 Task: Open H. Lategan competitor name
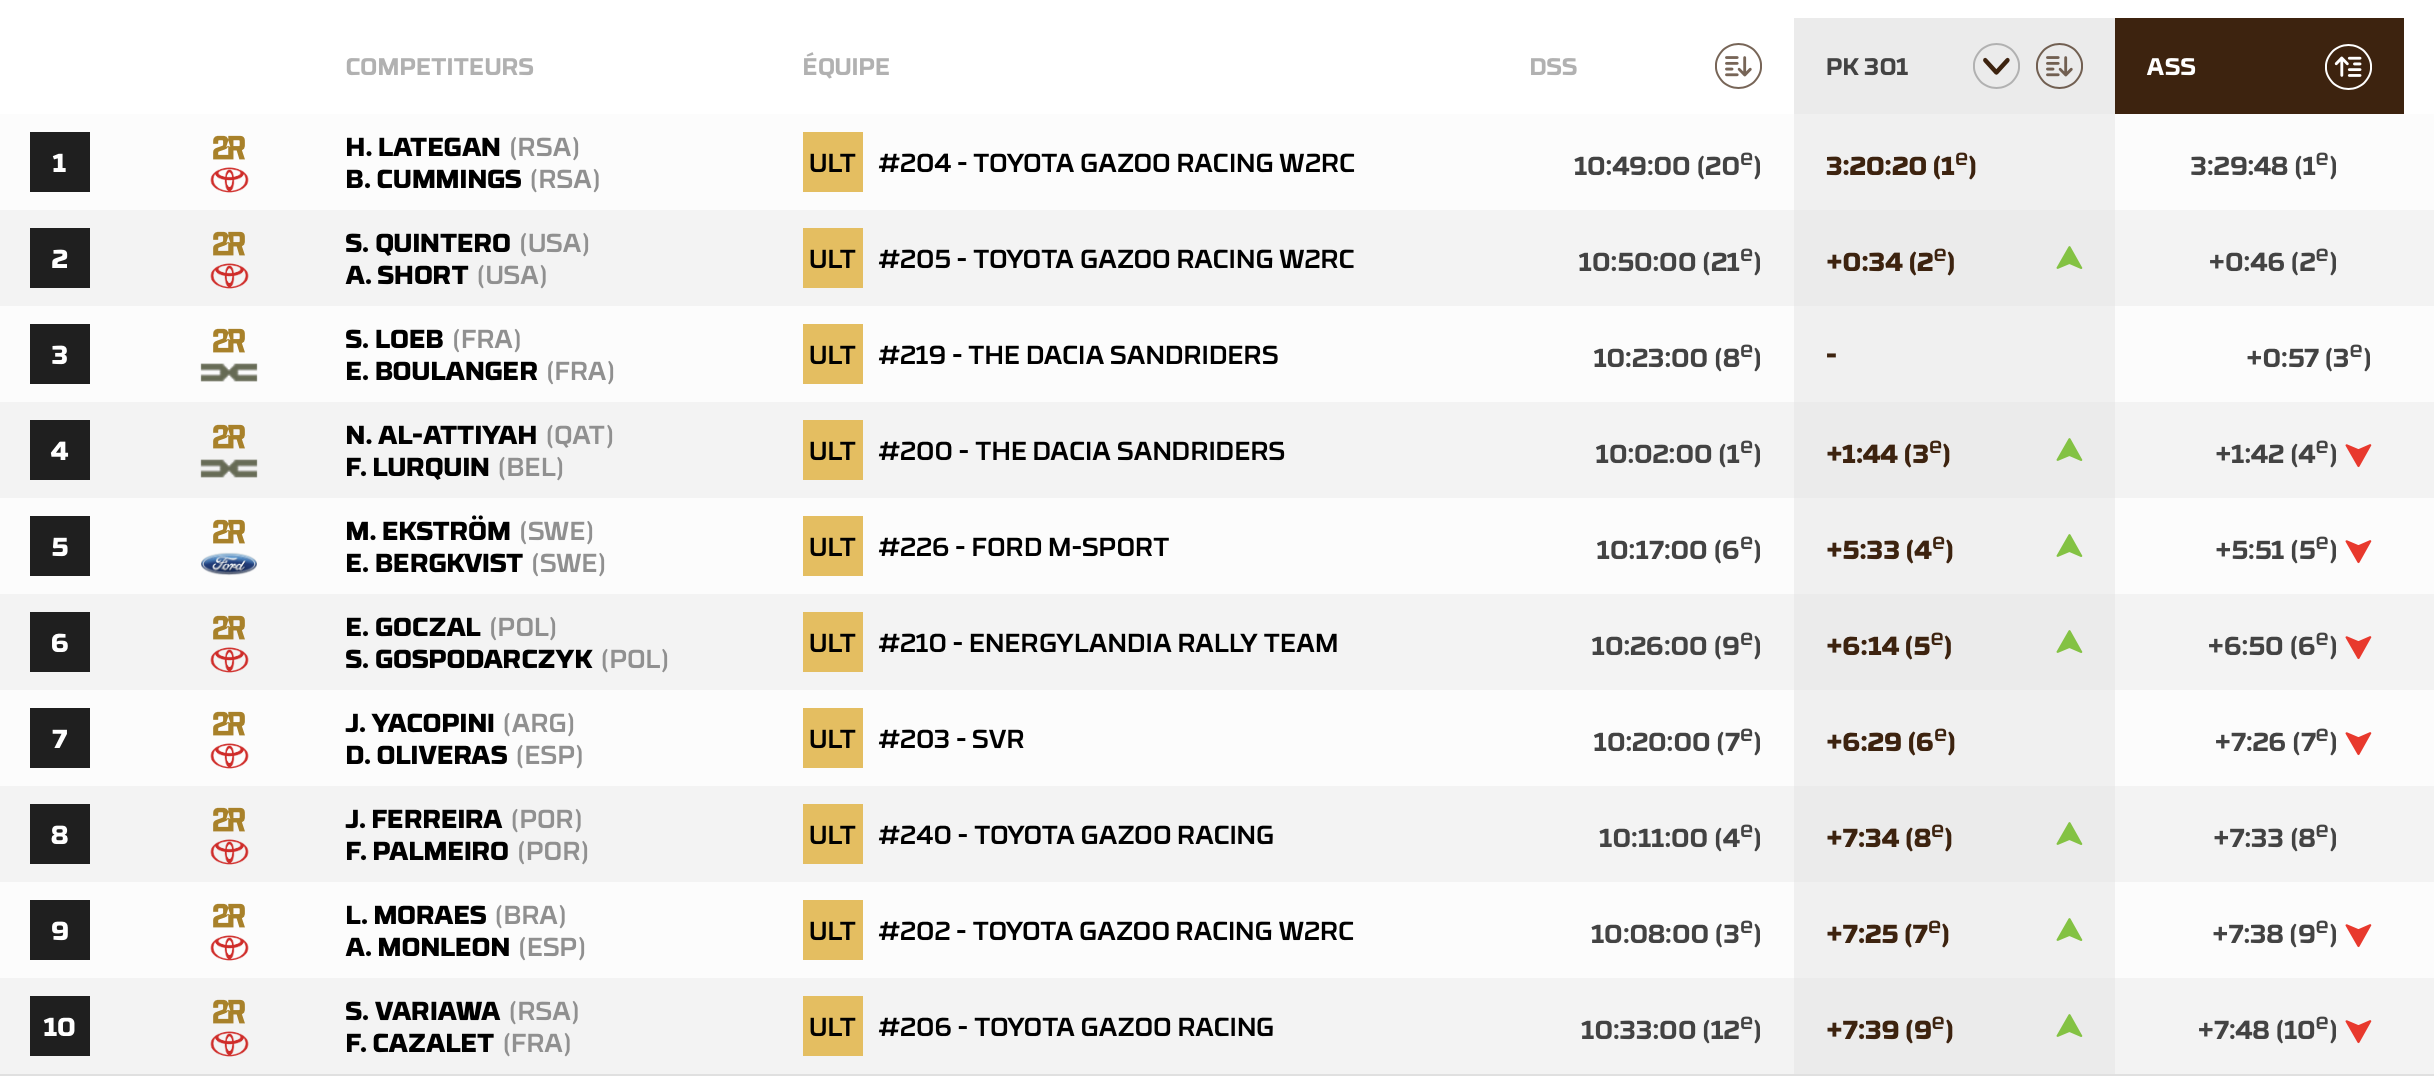[423, 147]
